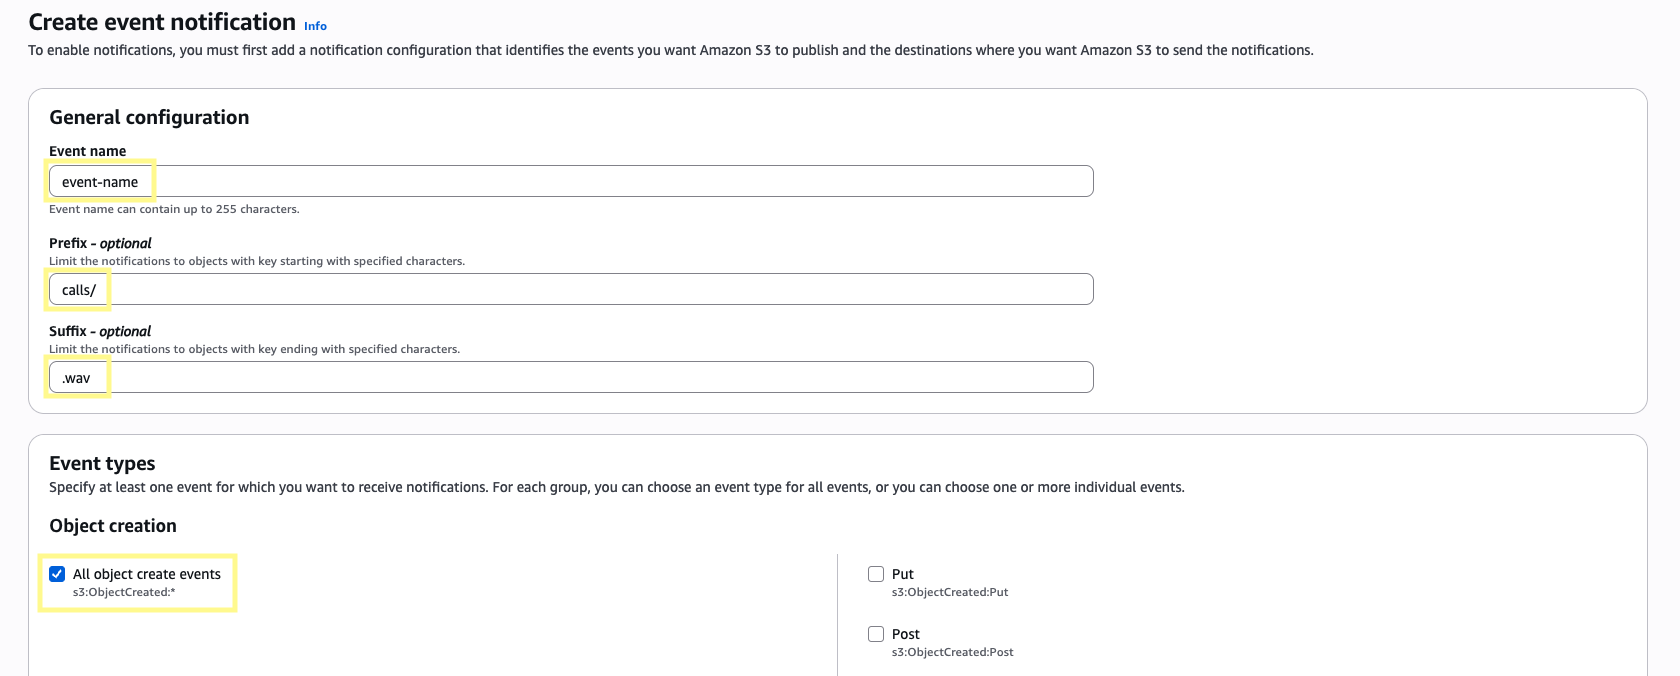Image resolution: width=1680 pixels, height=676 pixels.
Task: Click the "Post" option label
Action: tap(905, 634)
